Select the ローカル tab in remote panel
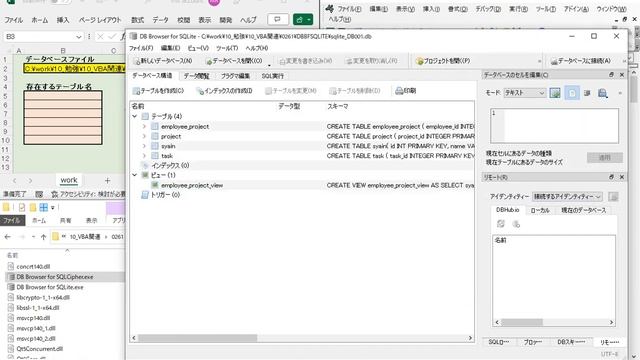The height and width of the screenshot is (360, 640). (x=540, y=211)
